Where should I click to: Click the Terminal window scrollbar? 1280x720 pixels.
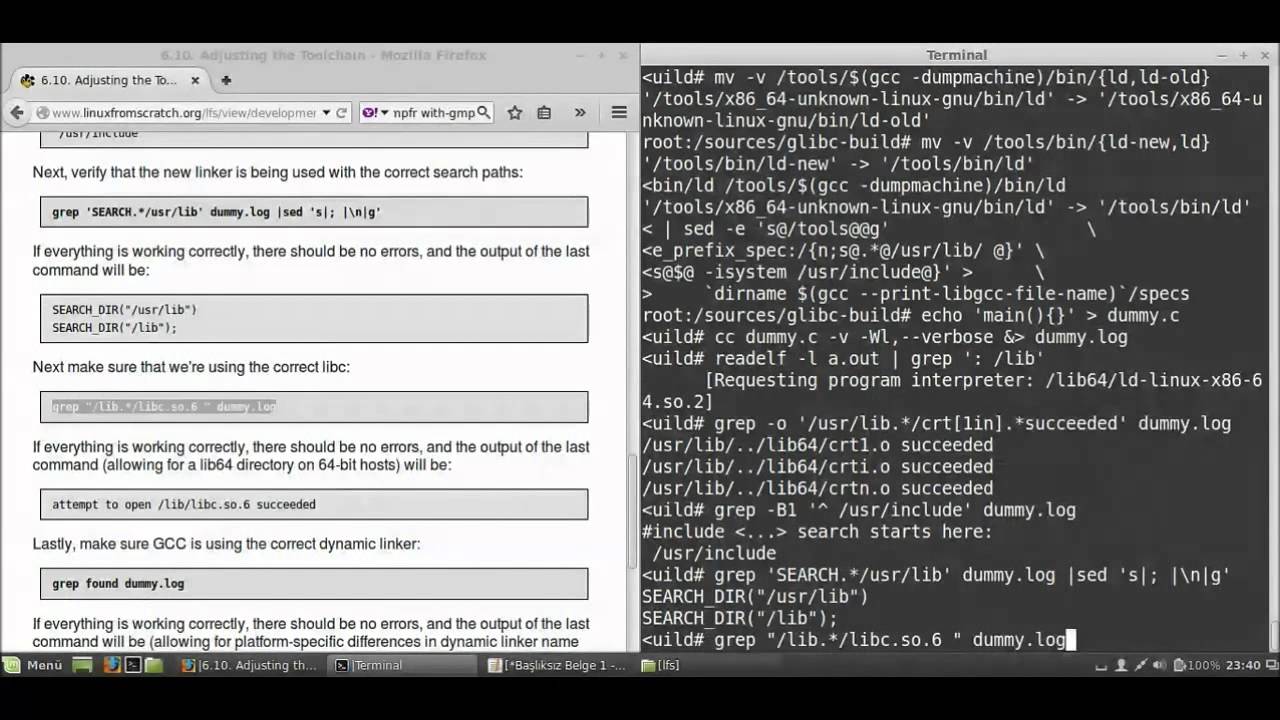pyautogui.click(x=1274, y=635)
